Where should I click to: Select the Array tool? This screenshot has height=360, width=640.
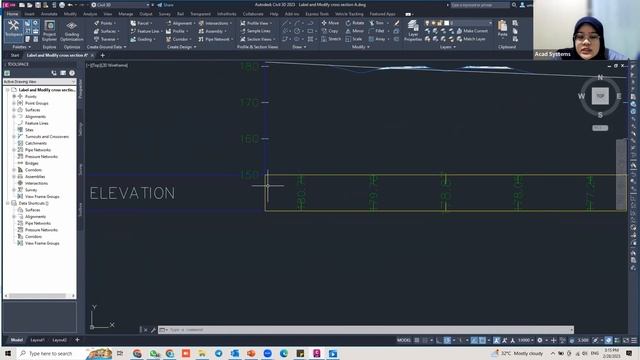point(377,39)
